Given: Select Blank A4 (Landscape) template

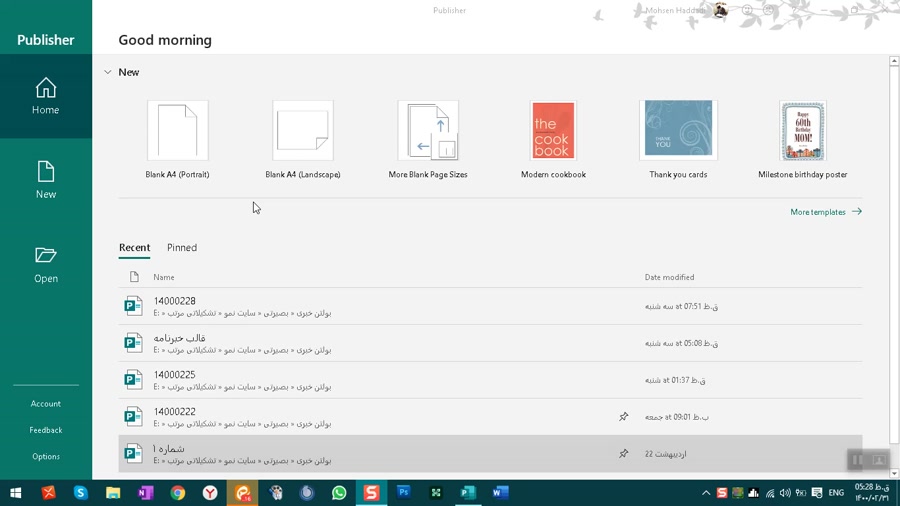Looking at the screenshot, I should click(303, 131).
